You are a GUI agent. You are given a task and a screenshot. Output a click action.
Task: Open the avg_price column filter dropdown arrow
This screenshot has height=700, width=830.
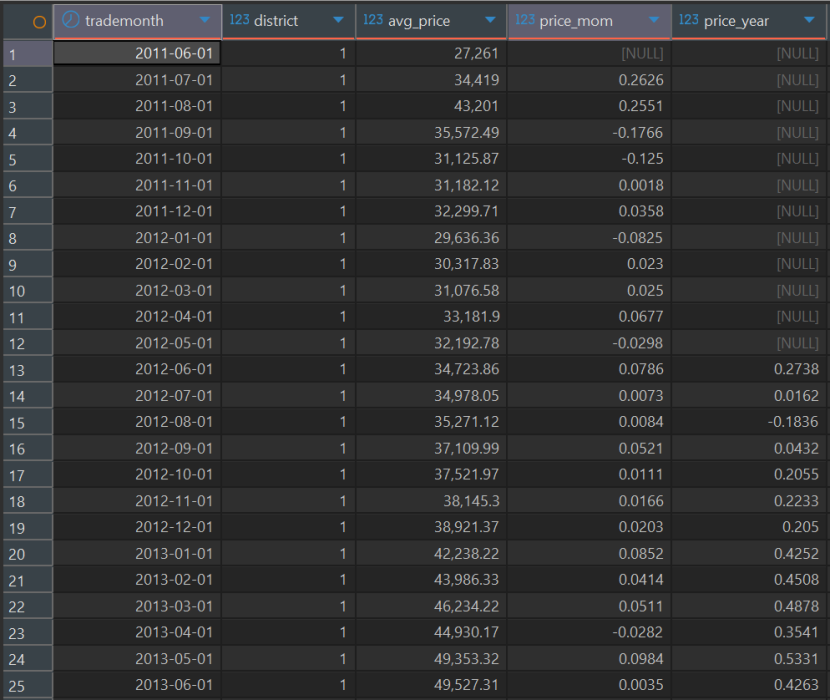pos(490,20)
